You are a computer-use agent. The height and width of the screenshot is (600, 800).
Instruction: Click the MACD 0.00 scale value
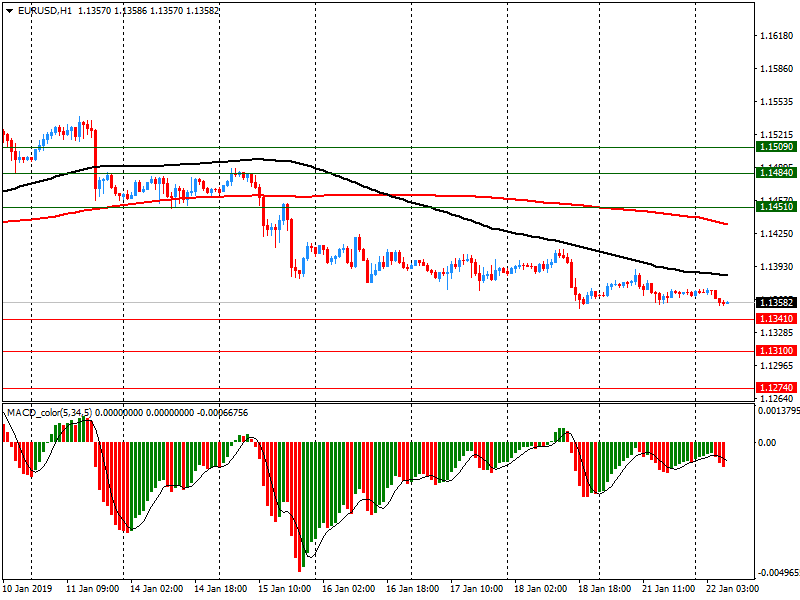[x=767, y=442]
